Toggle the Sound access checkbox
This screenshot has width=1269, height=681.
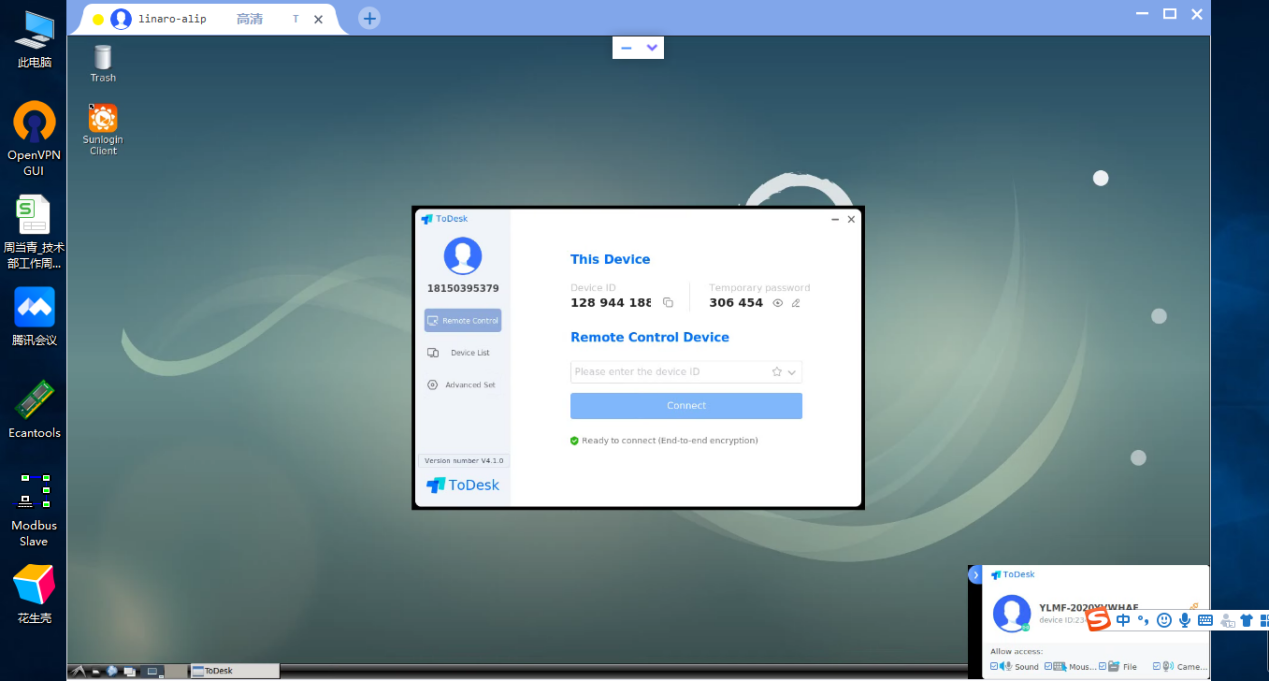pyautogui.click(x=994, y=666)
